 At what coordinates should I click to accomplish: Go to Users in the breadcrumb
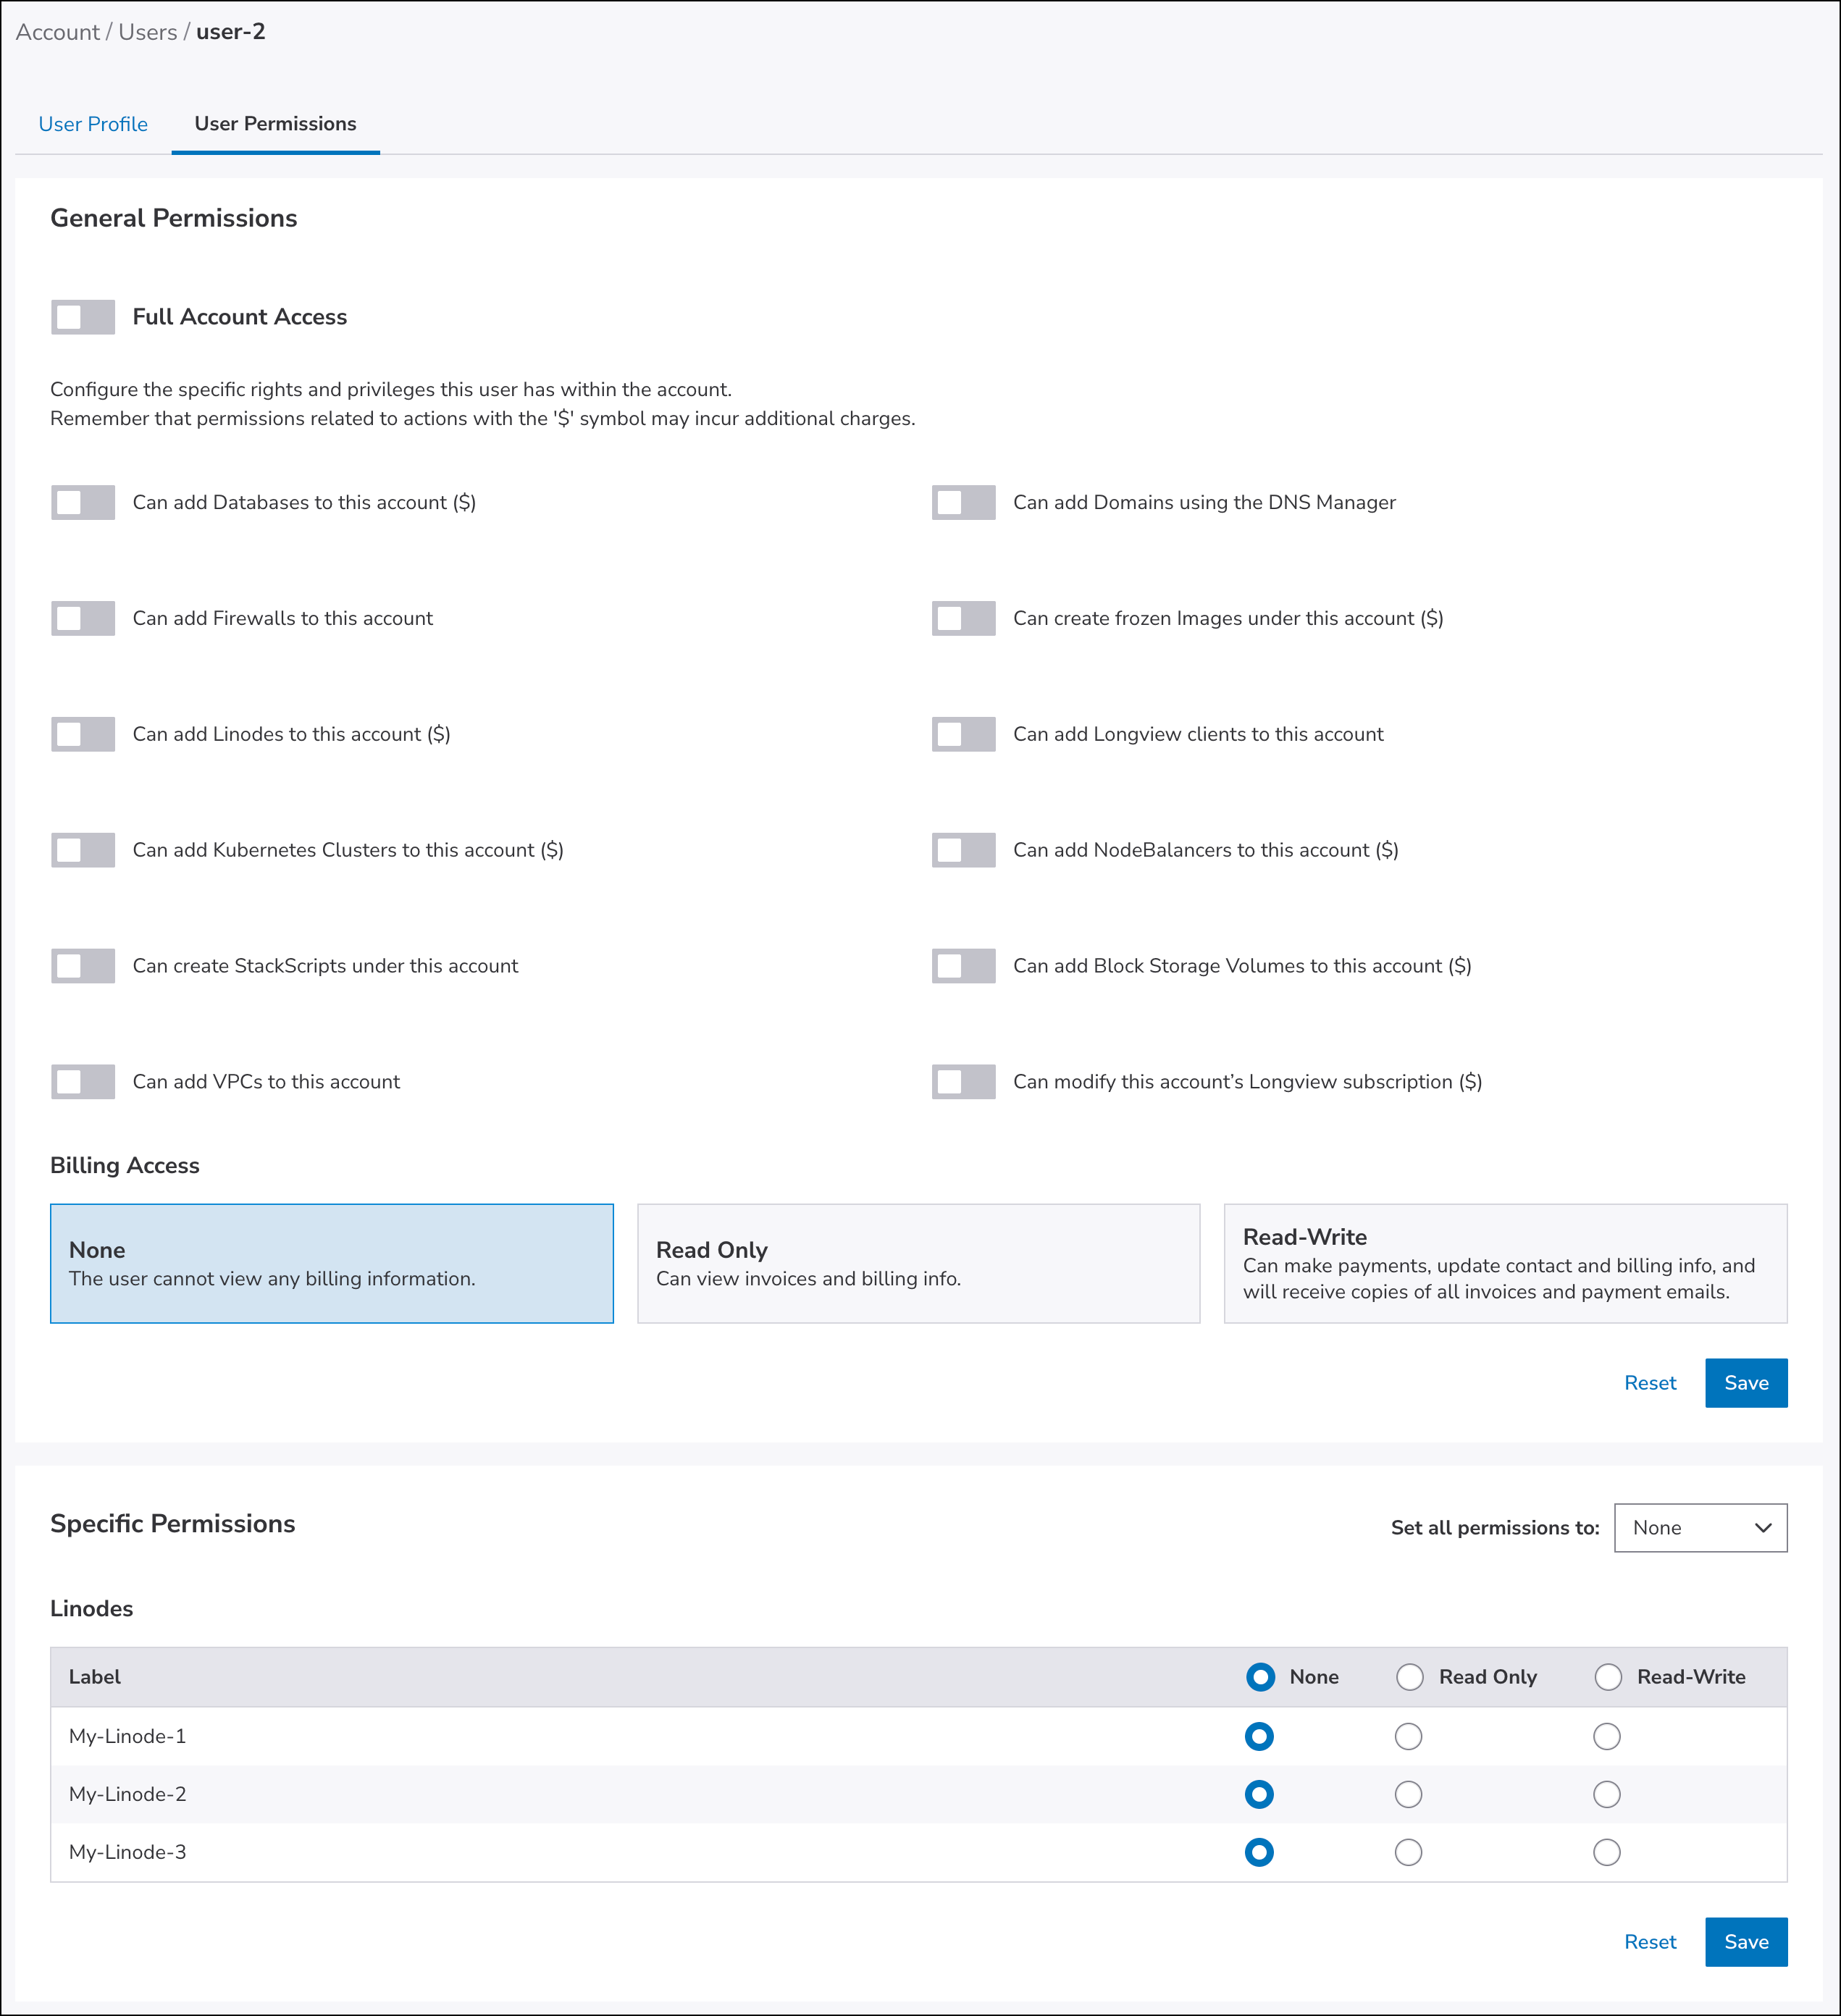coord(147,32)
